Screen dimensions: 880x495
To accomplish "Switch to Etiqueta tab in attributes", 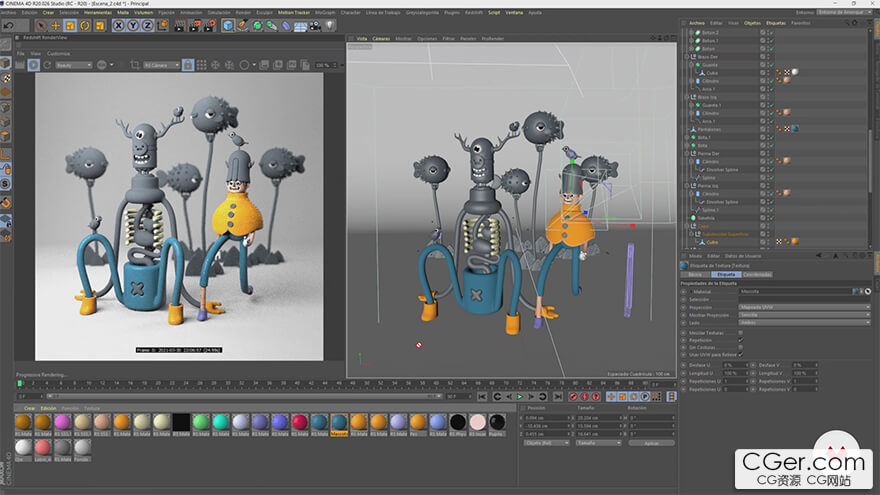I will point(726,274).
